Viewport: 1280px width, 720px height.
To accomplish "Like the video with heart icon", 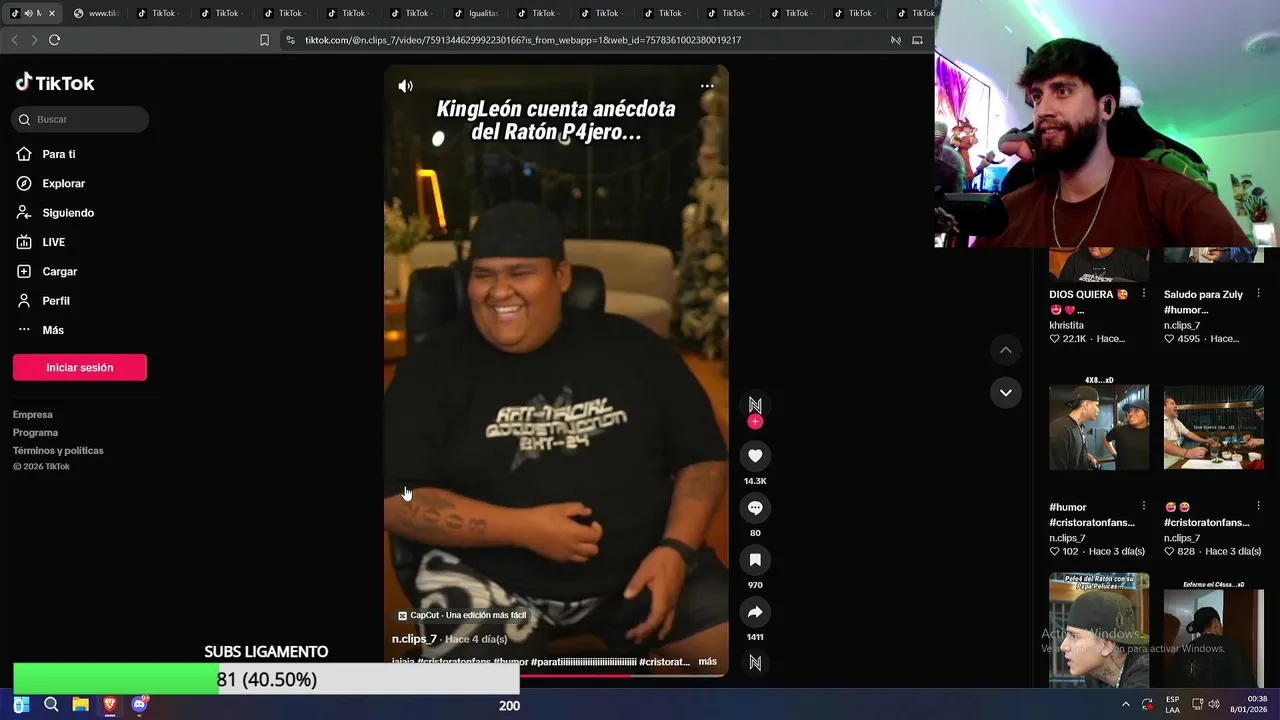I will click(755, 456).
